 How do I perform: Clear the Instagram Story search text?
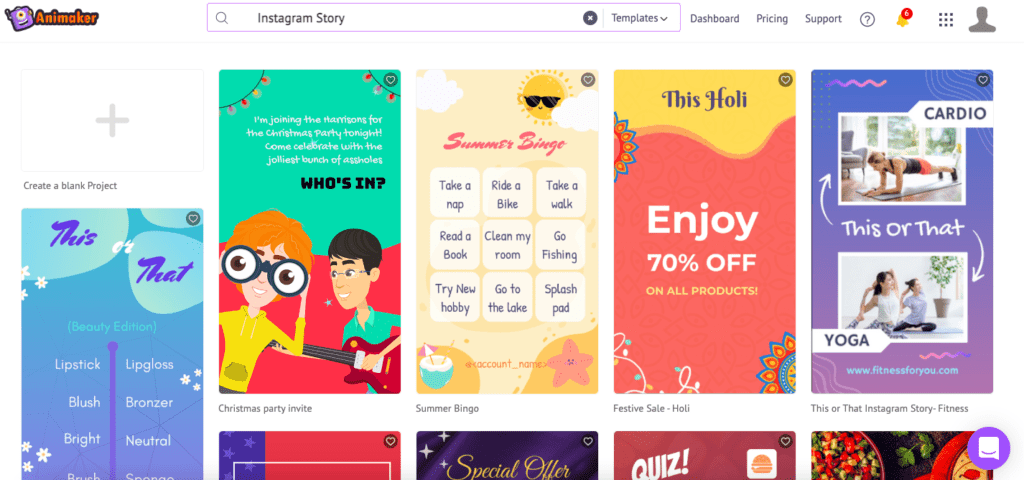[590, 18]
